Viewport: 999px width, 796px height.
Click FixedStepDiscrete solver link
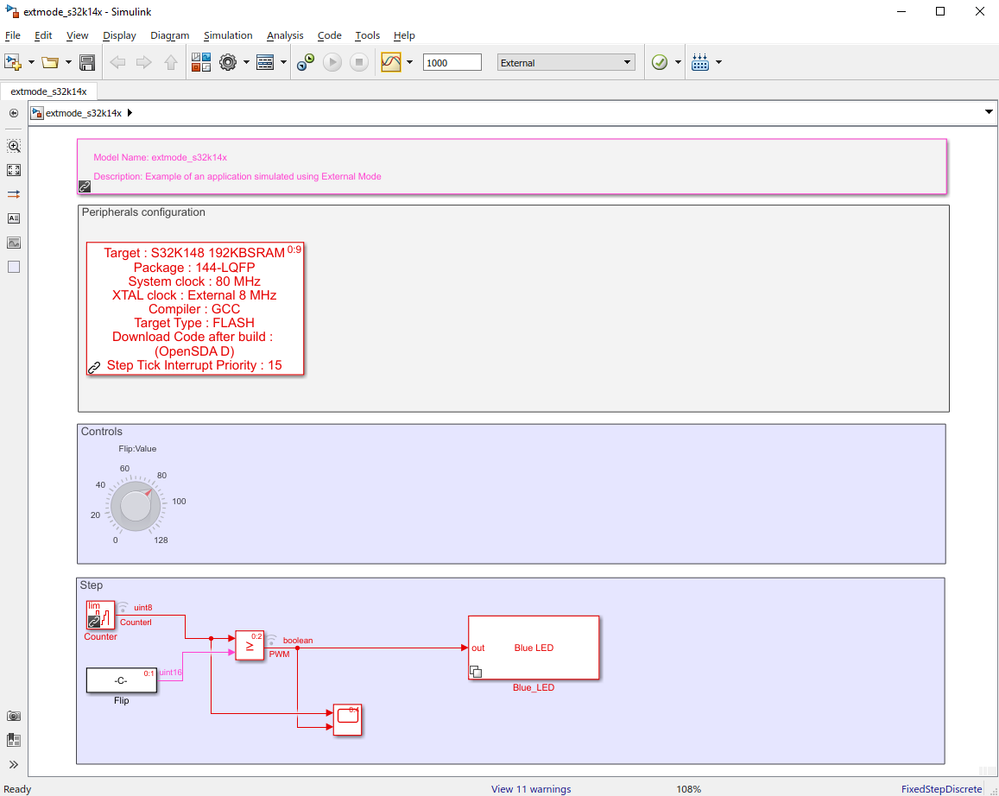pos(941,789)
